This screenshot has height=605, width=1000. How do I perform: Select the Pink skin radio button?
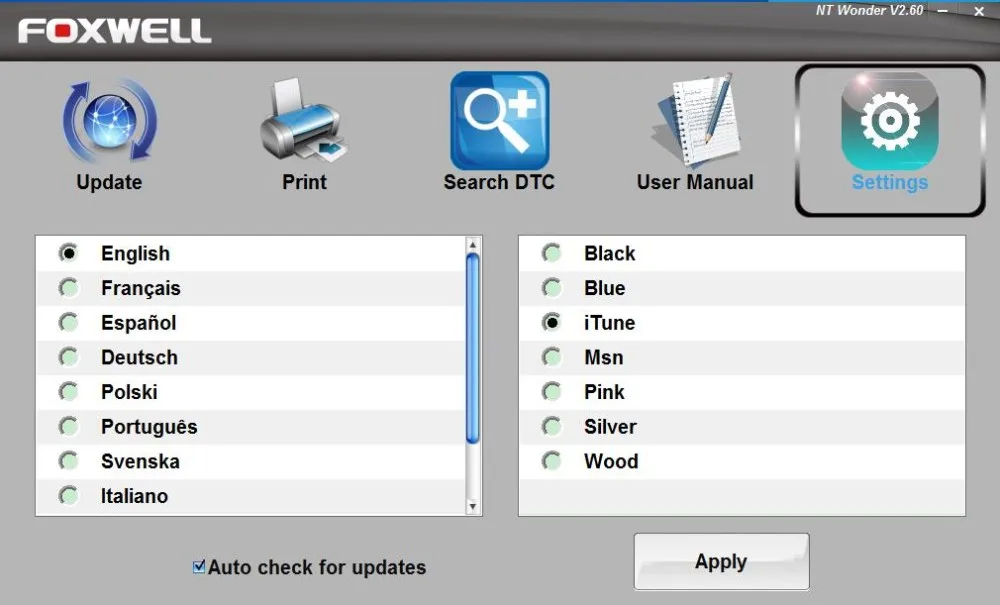[552, 391]
